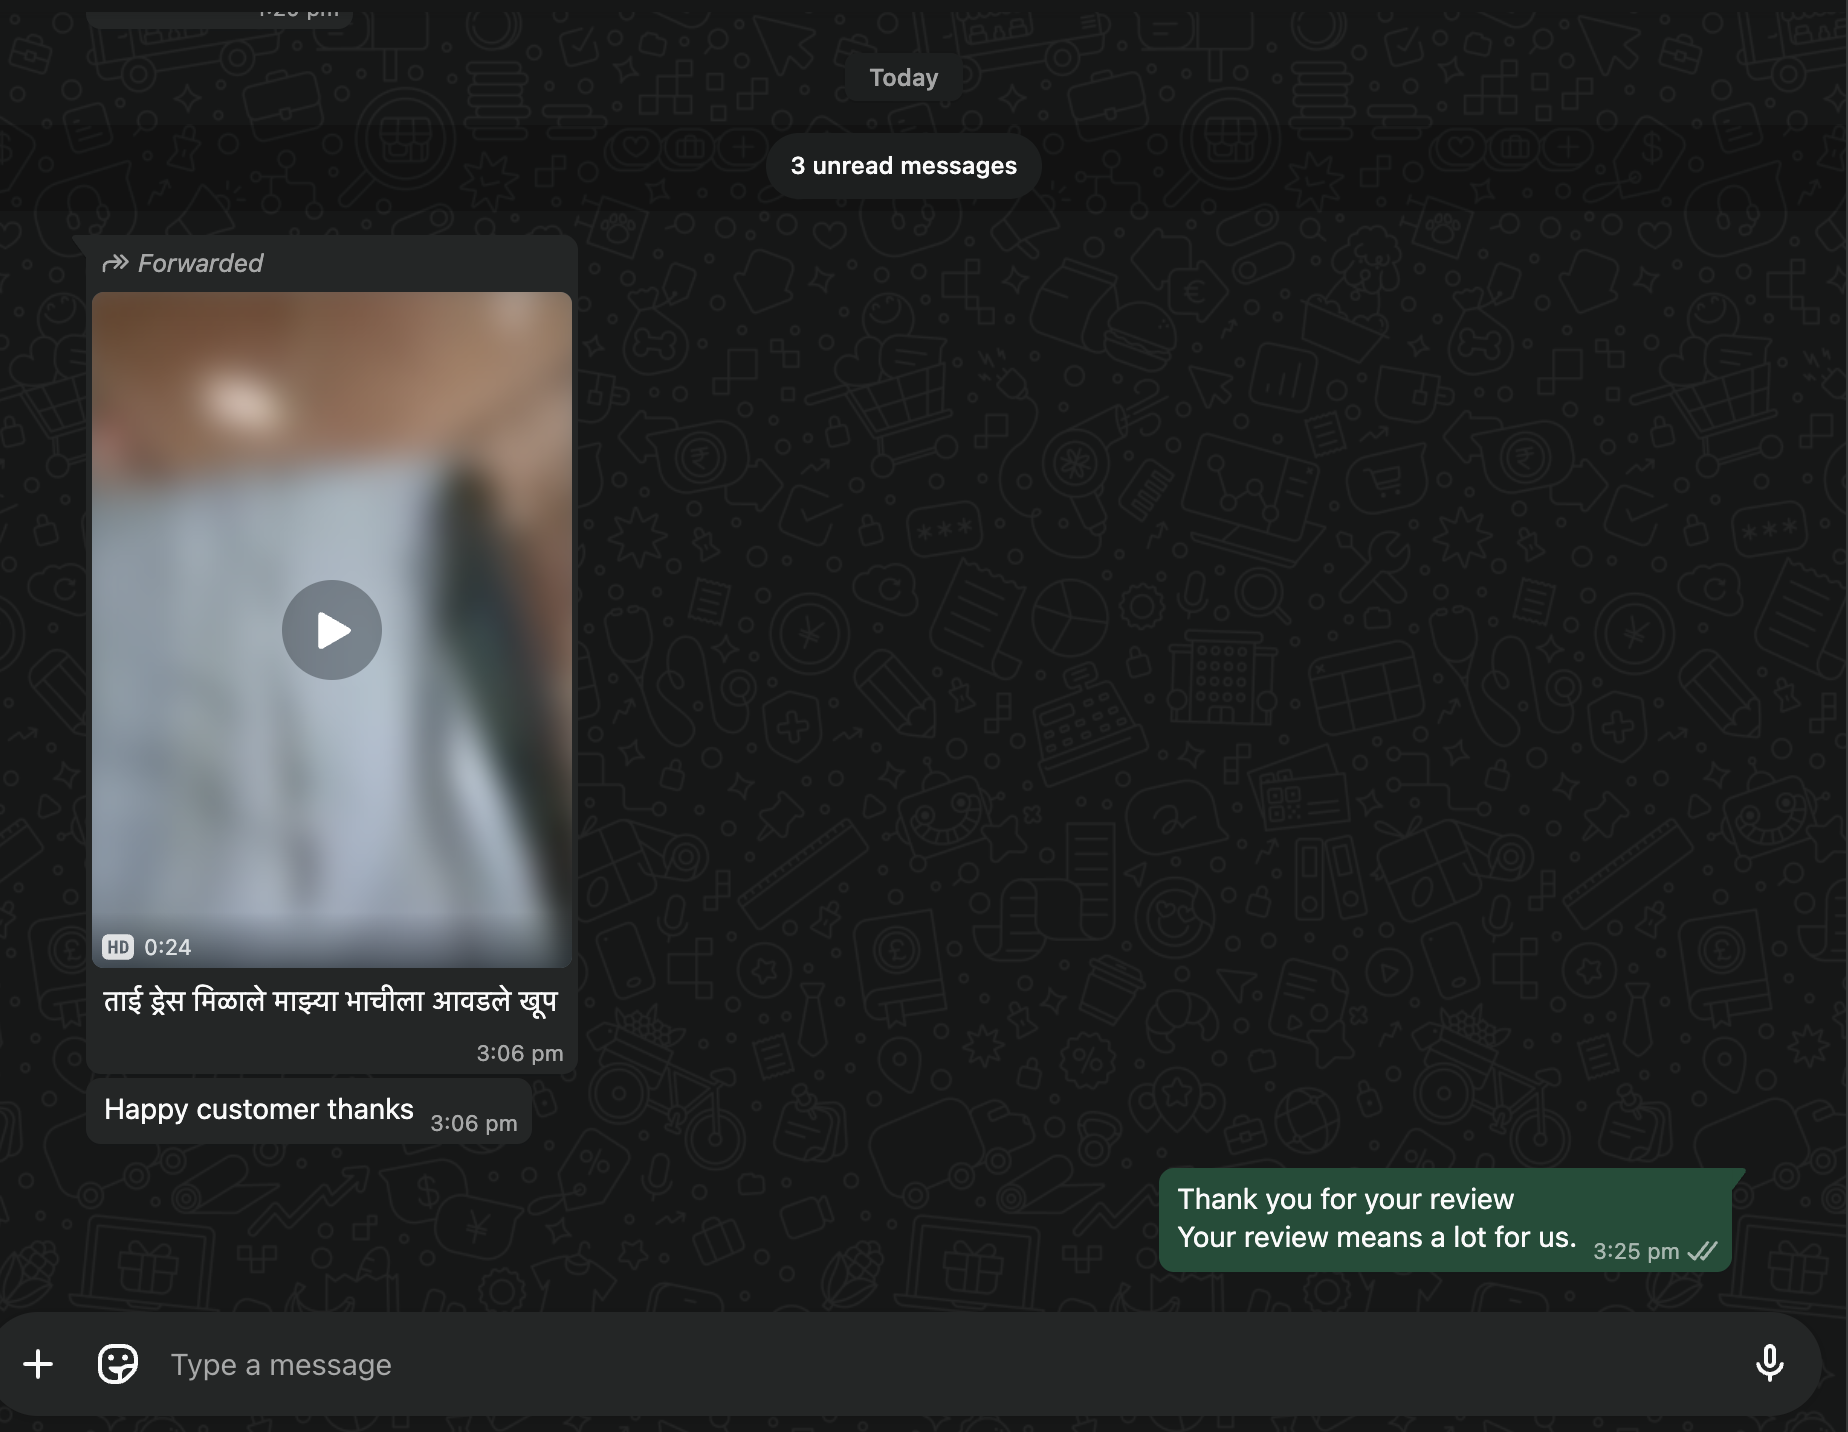Play the forwarded 0:24 video
Screen dimensions: 1848x1432
pyautogui.click(x=331, y=630)
